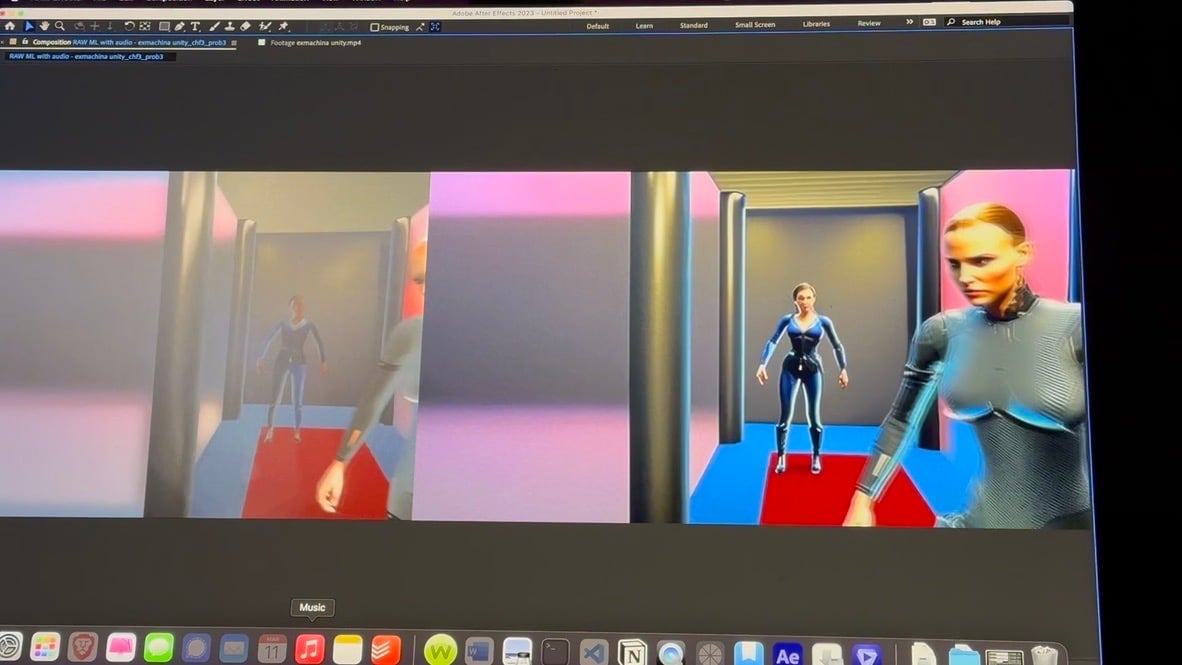Expand hidden workspaces with the chevron
The image size is (1182, 665).
click(x=908, y=21)
